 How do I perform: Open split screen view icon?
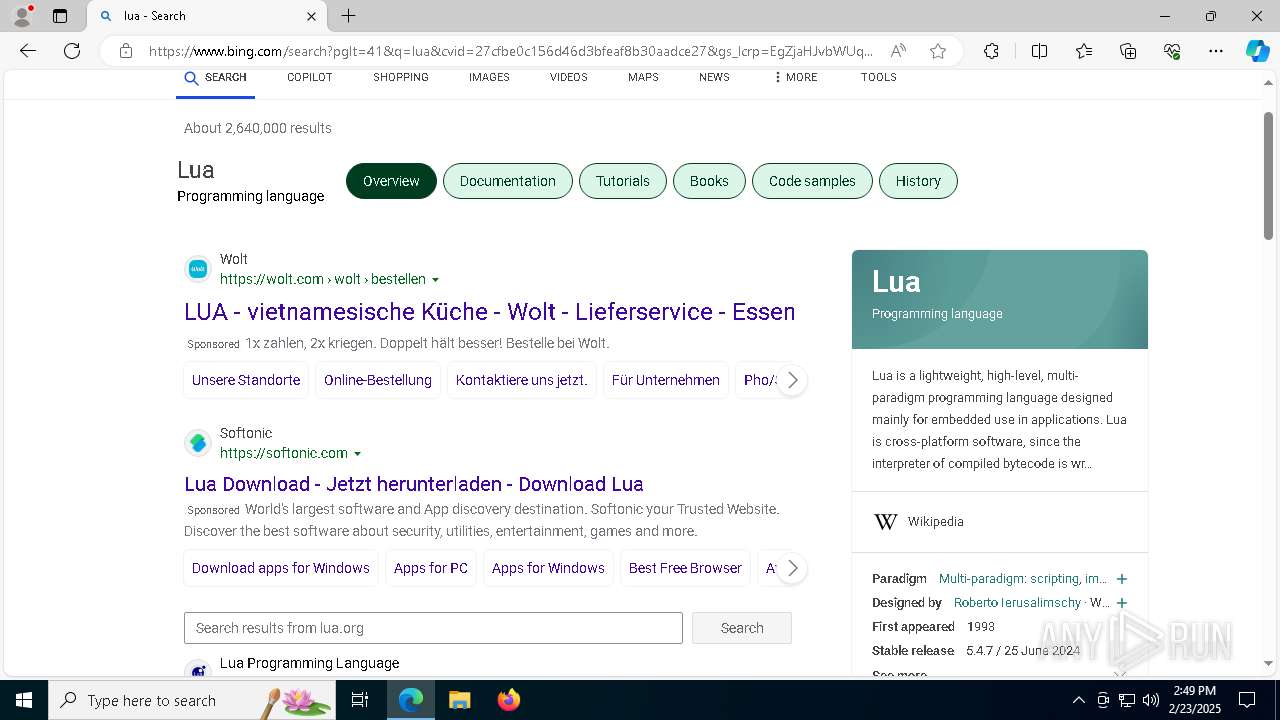[x=1039, y=51]
